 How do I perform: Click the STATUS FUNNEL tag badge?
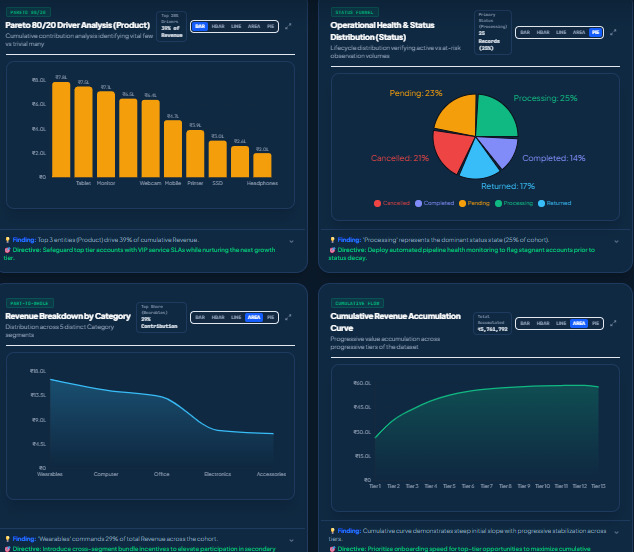click(x=355, y=12)
